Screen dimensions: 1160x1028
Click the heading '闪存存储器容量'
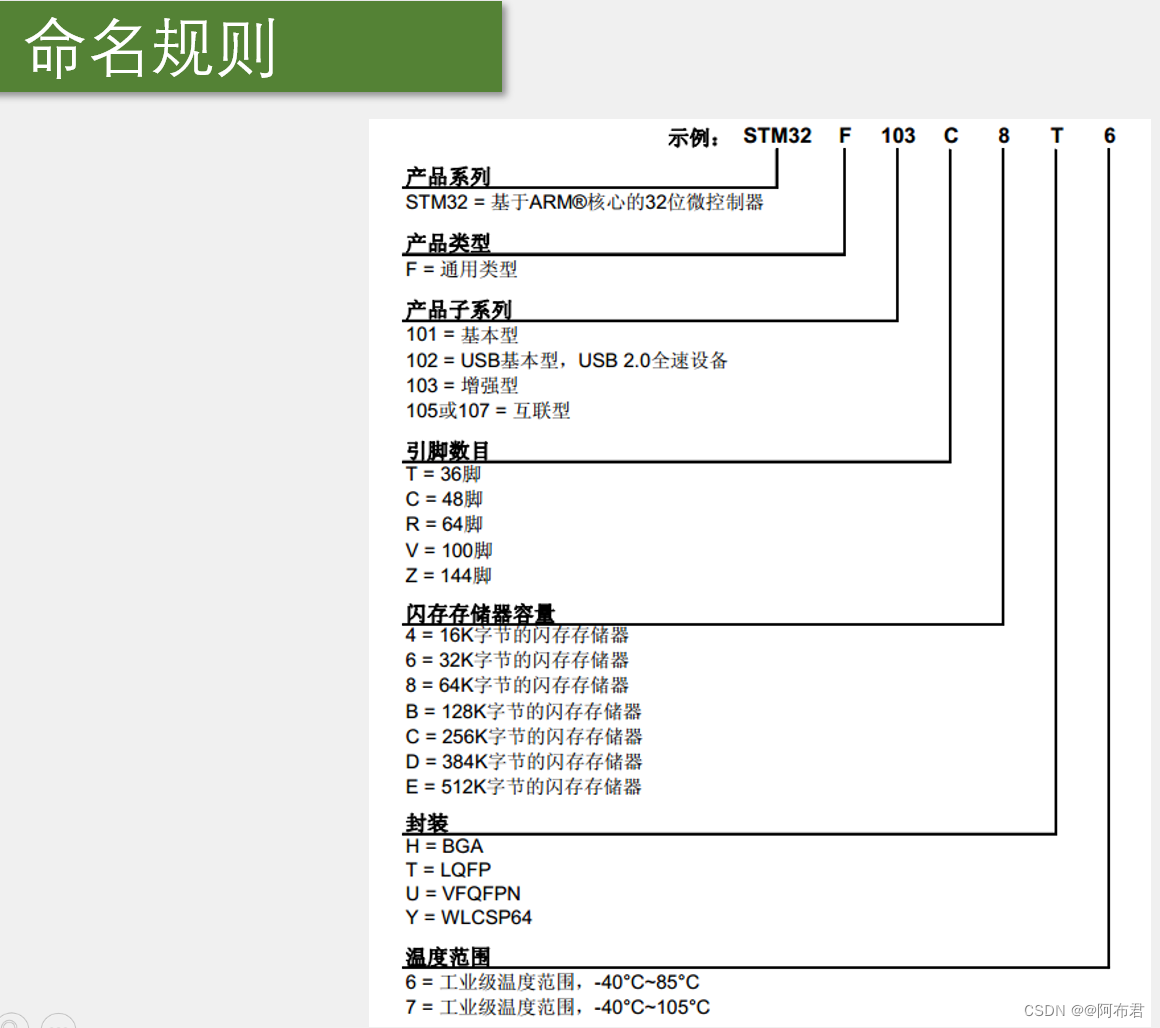[x=479, y=613]
